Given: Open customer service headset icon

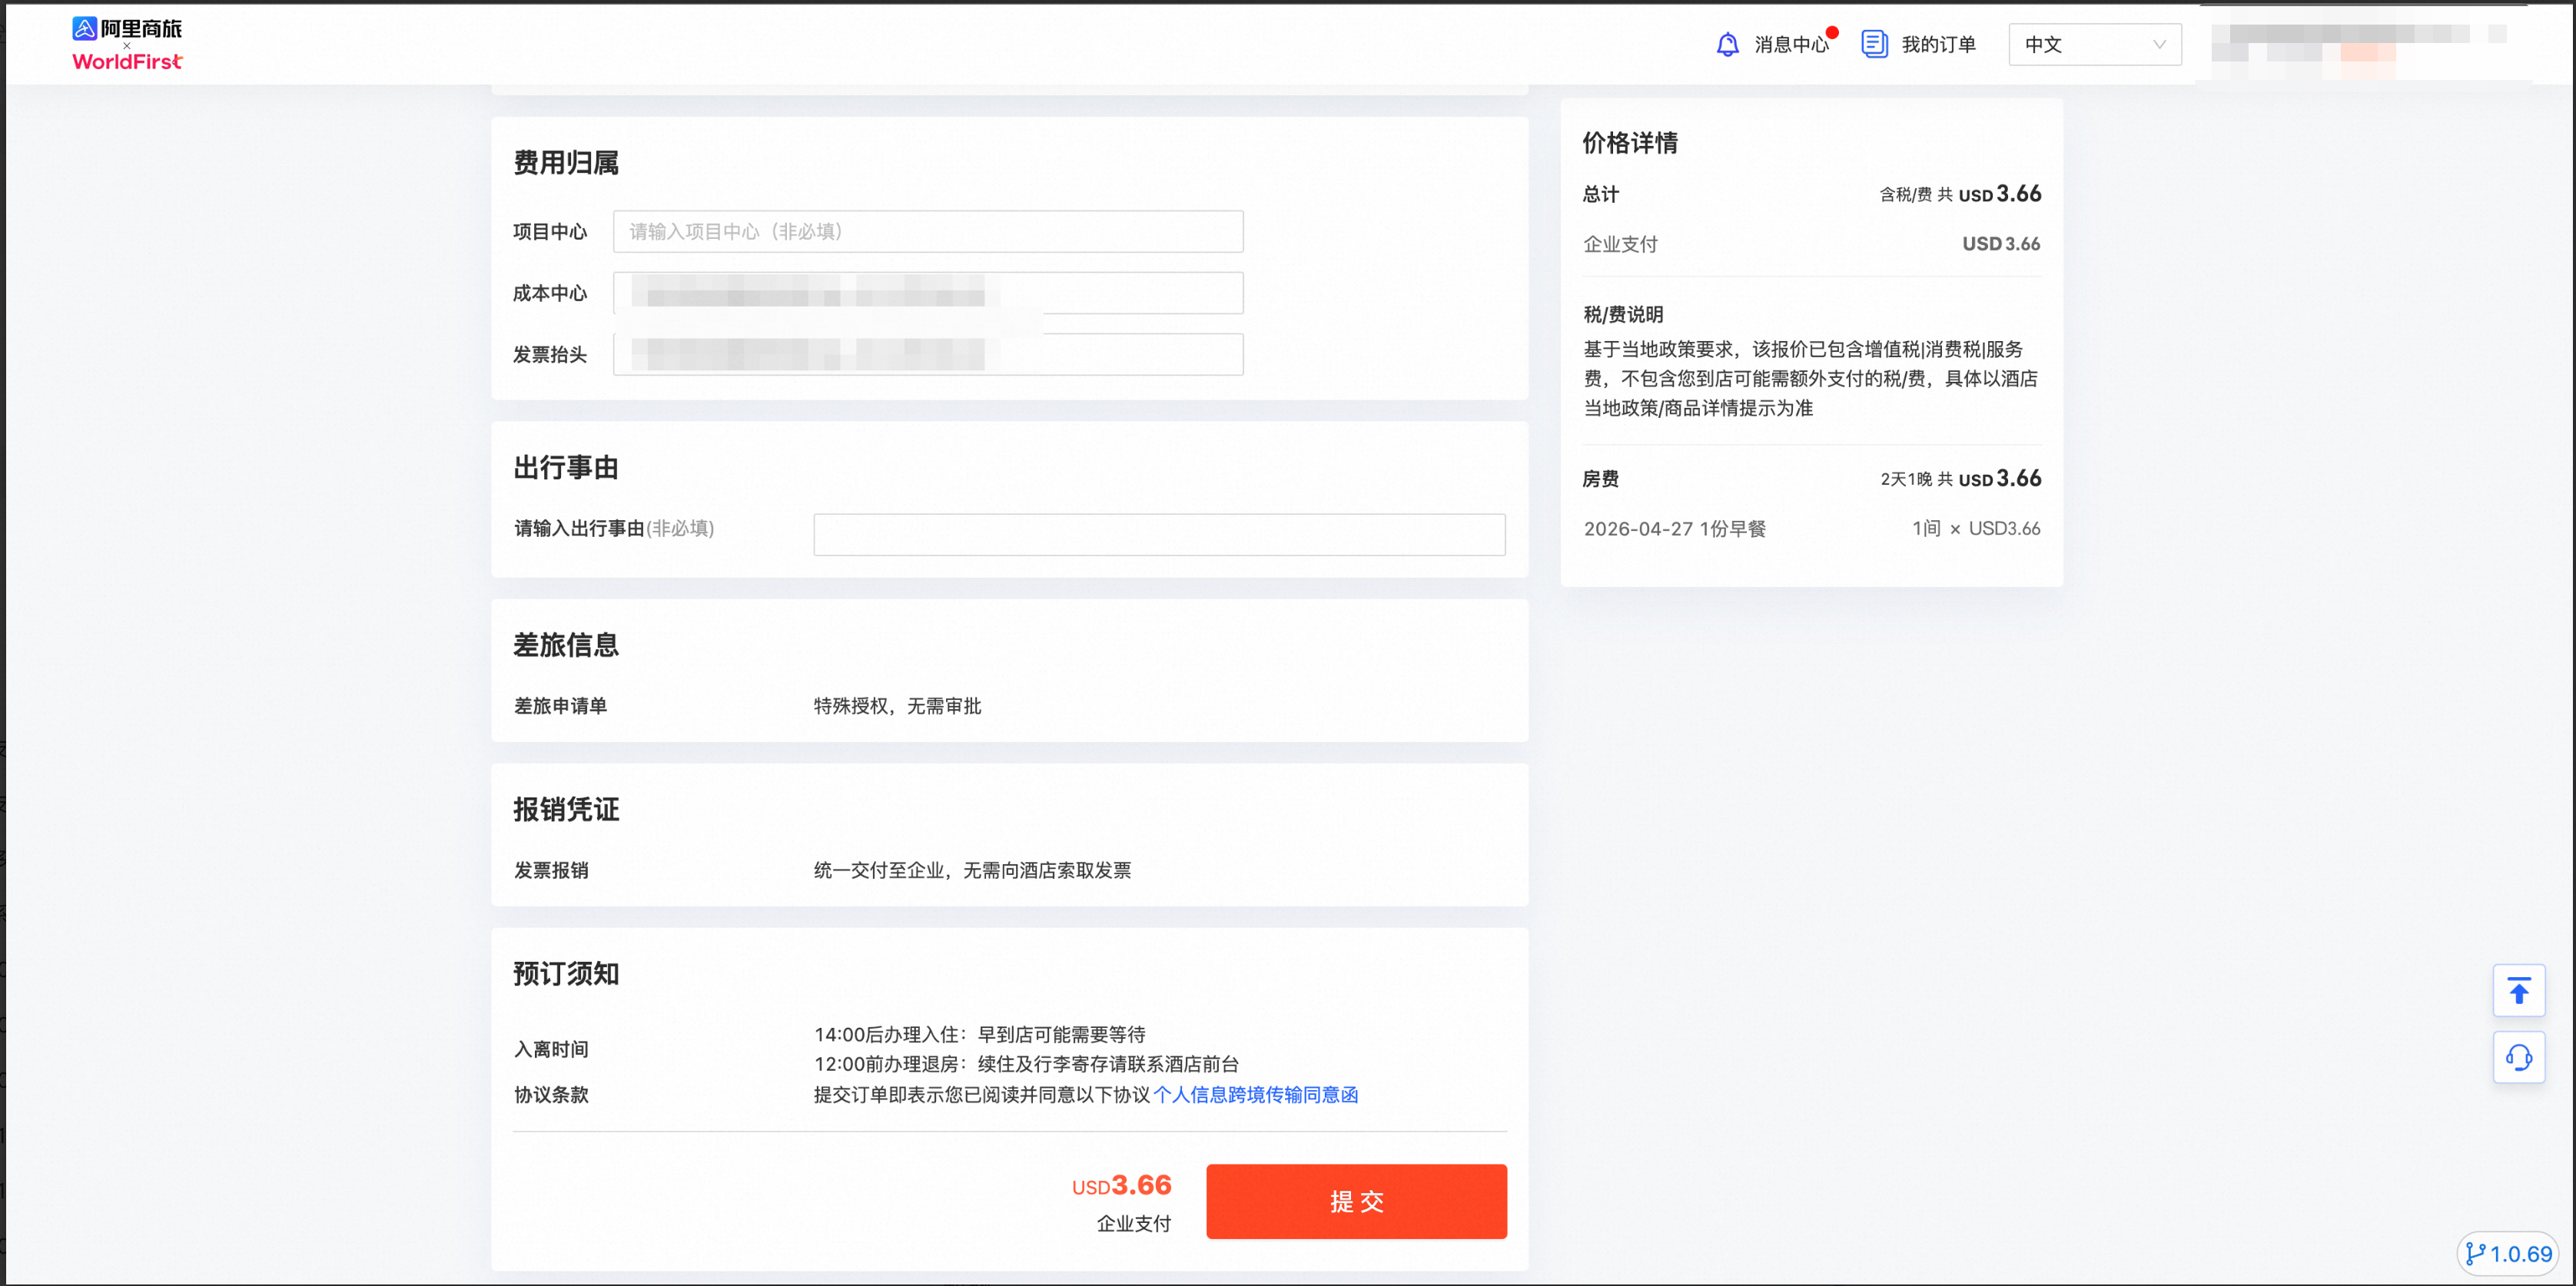Looking at the screenshot, I should coord(2518,1057).
